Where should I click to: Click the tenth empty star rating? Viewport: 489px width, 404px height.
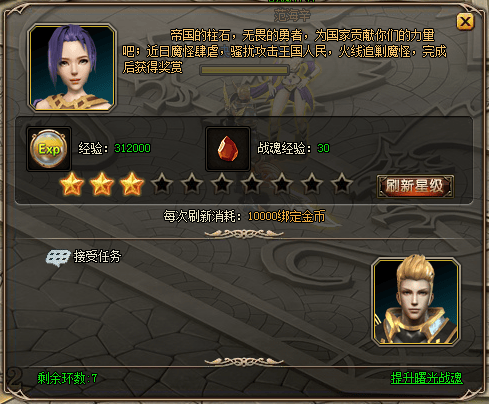[342, 184]
